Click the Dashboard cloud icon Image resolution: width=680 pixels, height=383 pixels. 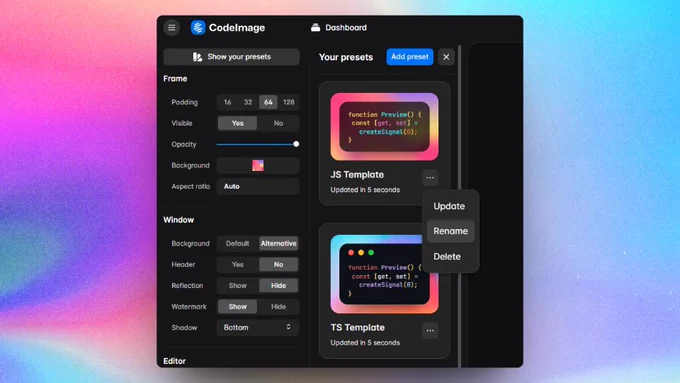click(316, 28)
